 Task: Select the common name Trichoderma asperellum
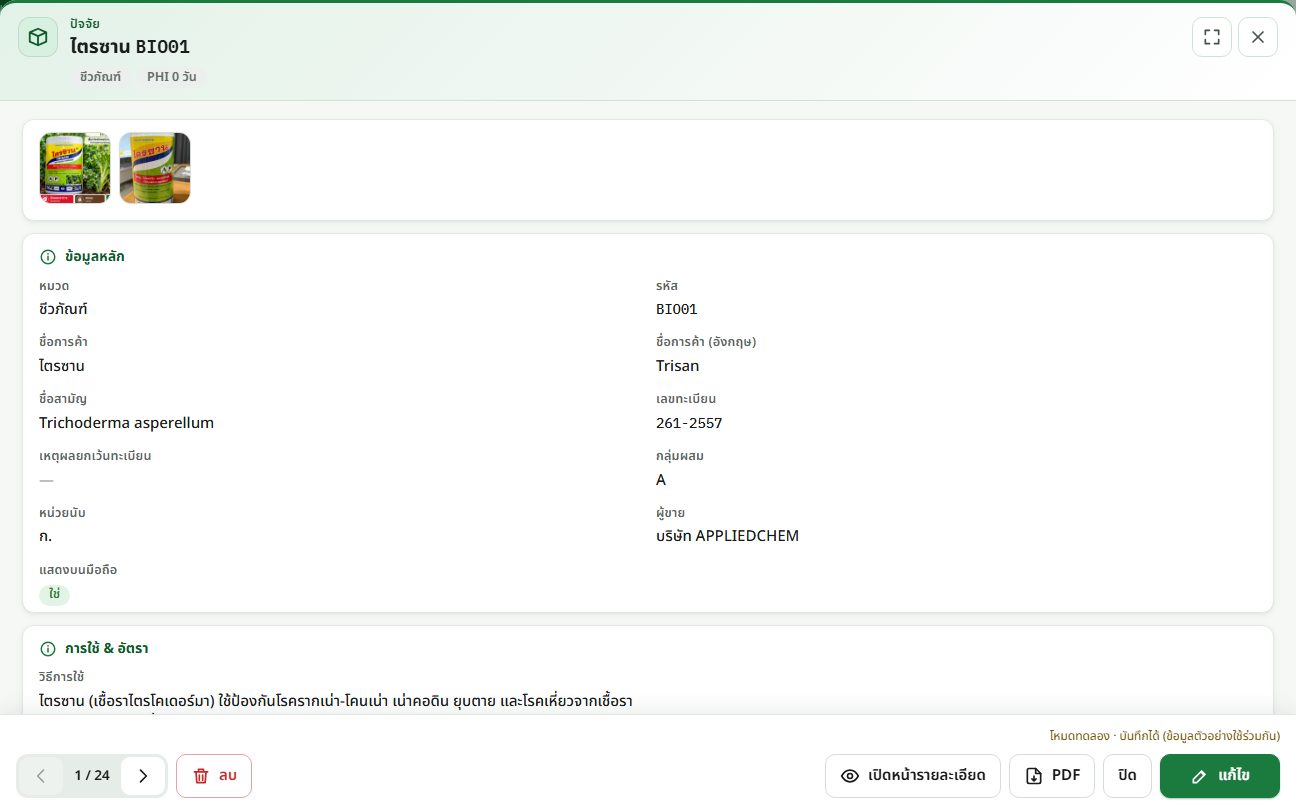tap(127, 423)
